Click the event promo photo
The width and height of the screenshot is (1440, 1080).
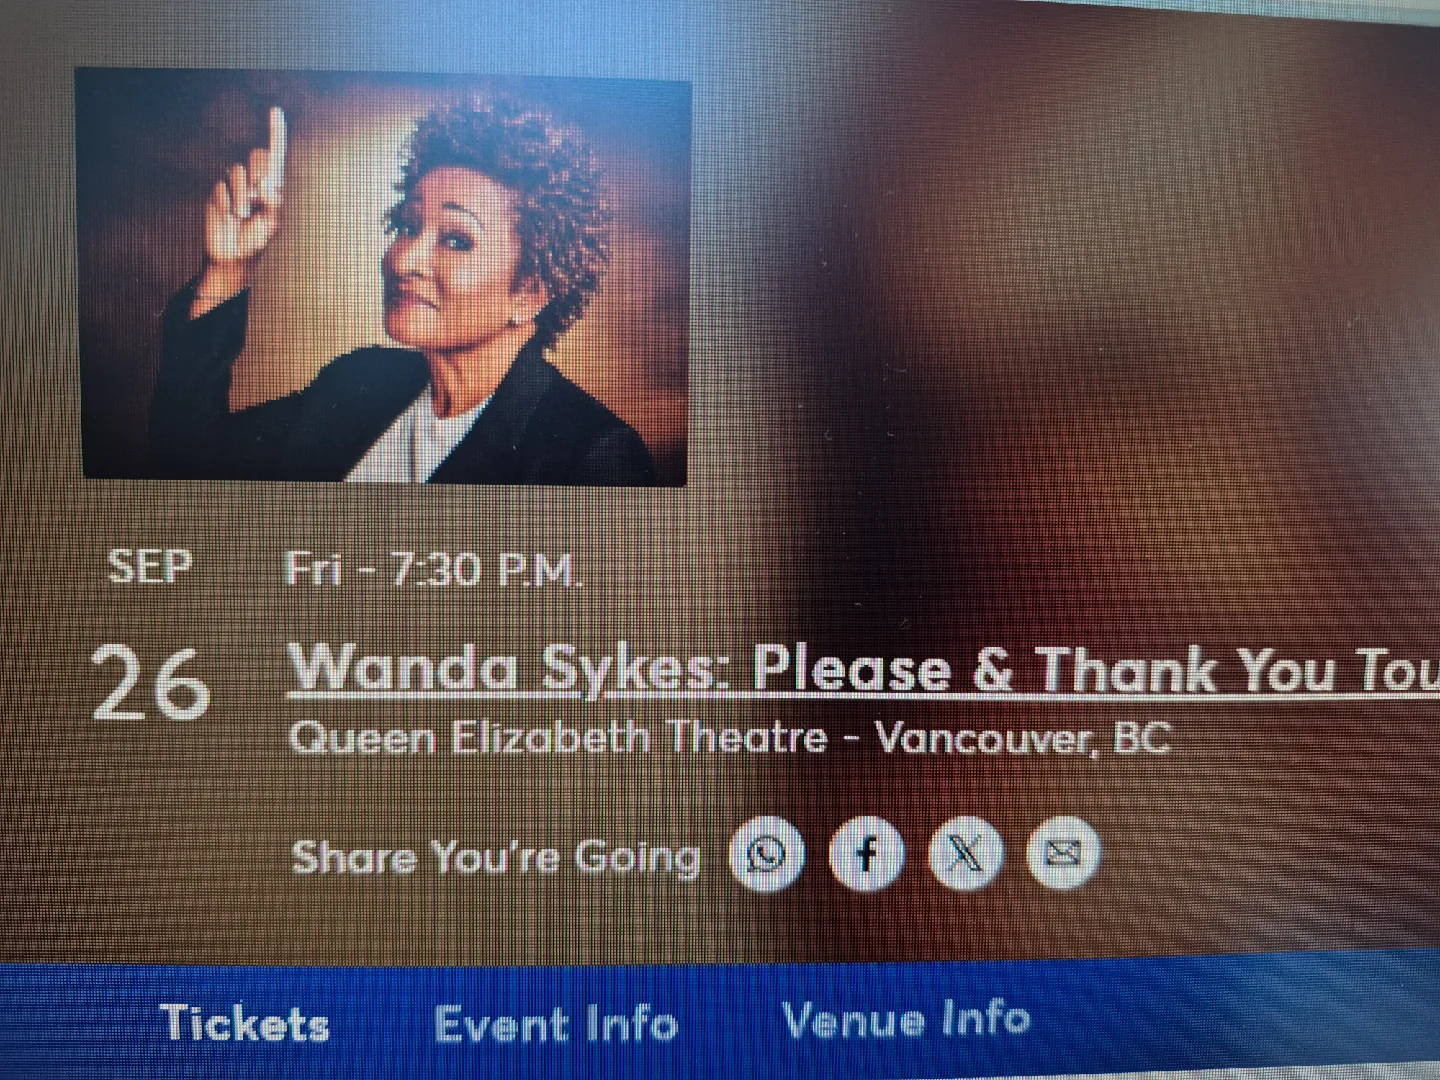point(385,277)
